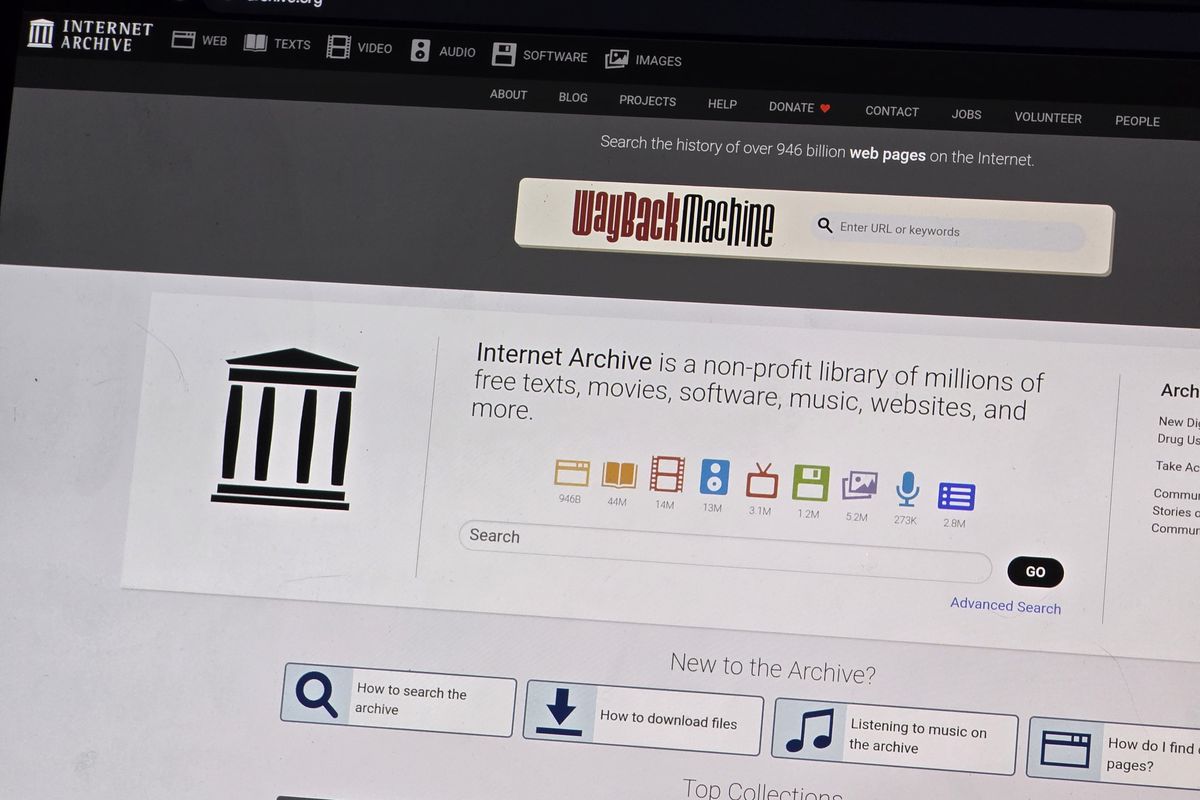Select the orange texts book icon

(619, 474)
